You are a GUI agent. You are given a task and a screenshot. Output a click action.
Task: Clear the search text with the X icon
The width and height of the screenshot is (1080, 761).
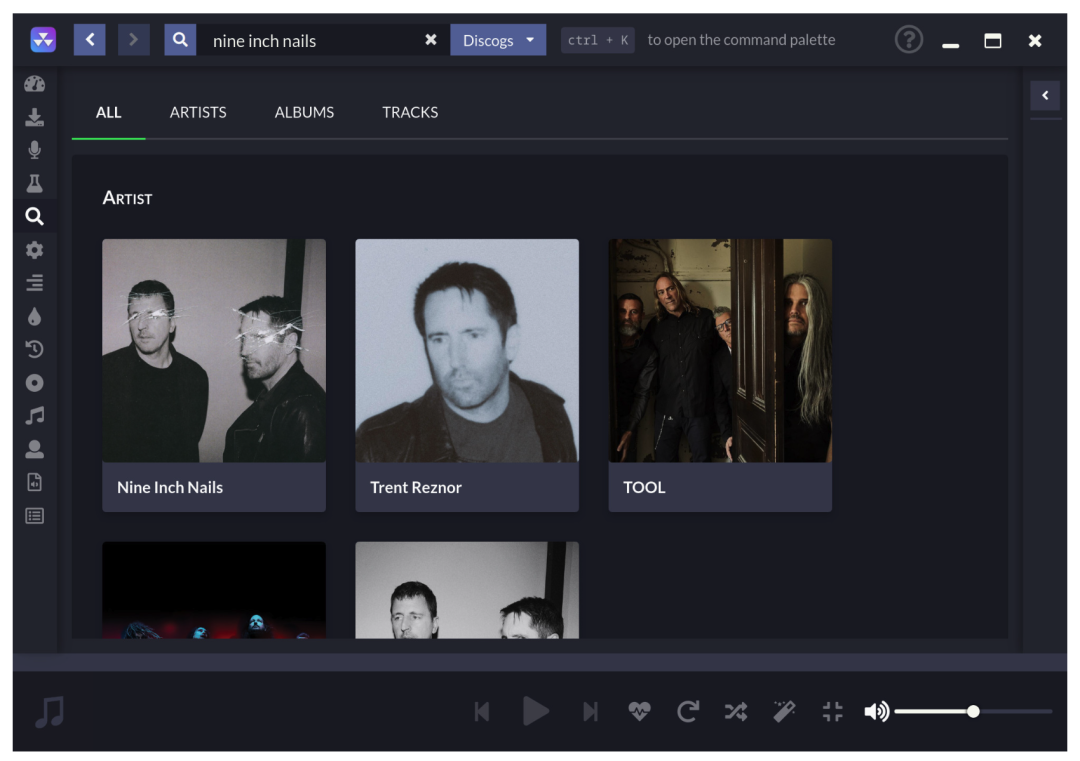pos(430,40)
